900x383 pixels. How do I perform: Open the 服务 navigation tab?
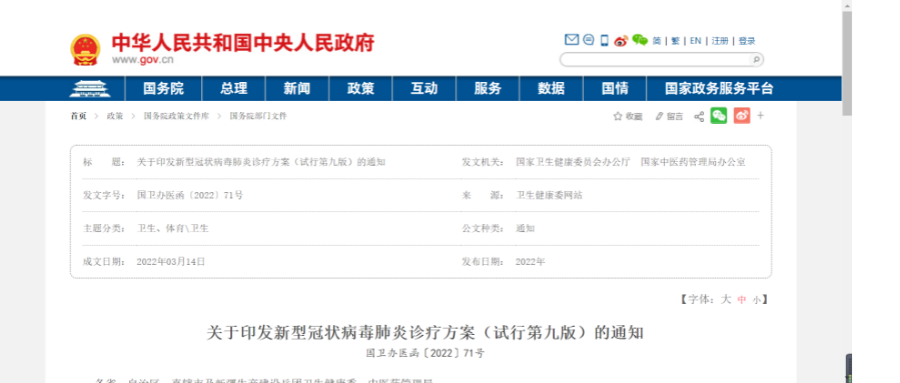pos(488,88)
